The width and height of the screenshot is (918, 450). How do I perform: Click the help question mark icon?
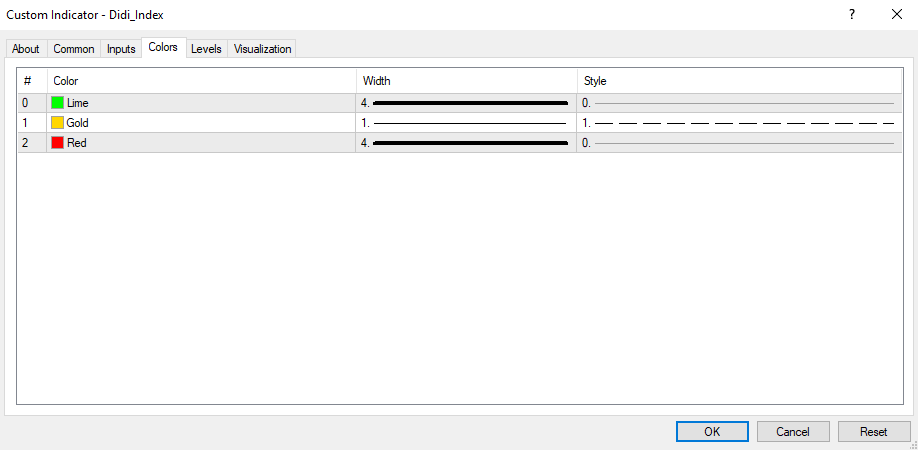click(852, 15)
